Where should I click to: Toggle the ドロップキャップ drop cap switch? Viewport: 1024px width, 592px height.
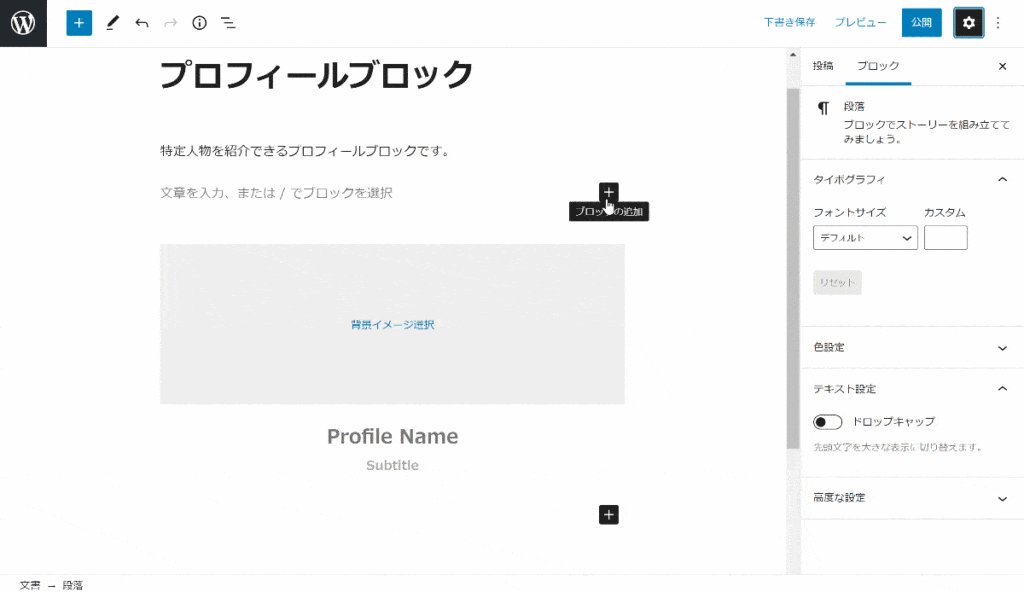827,421
